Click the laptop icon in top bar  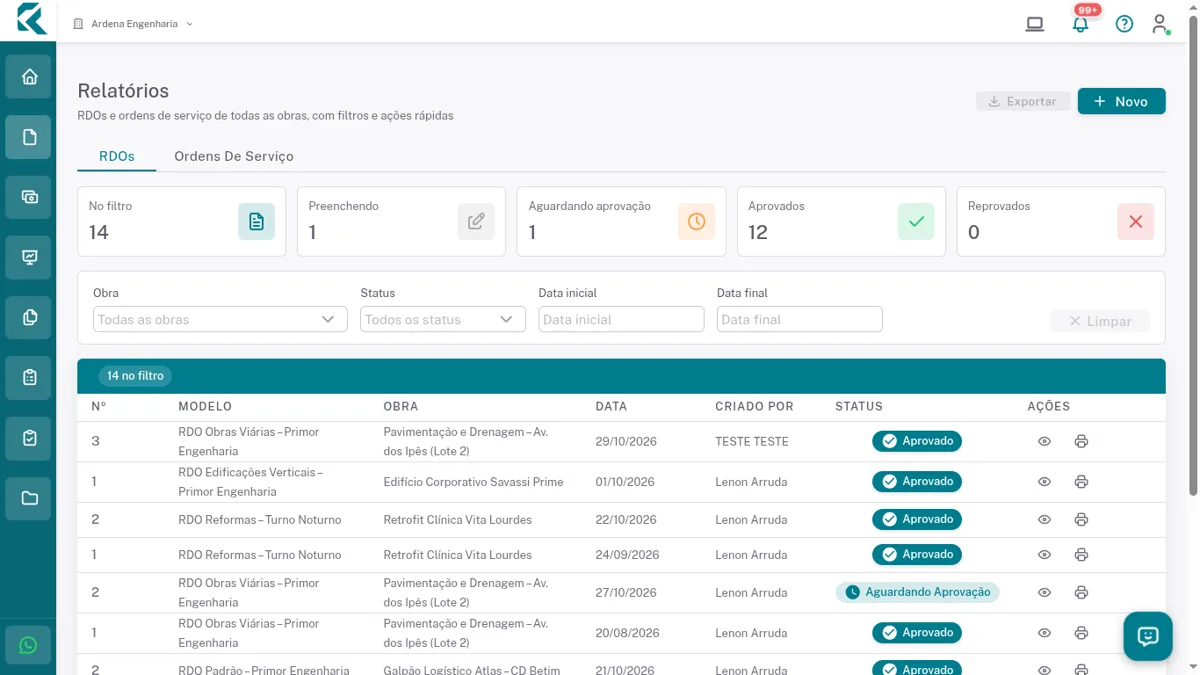point(1035,24)
